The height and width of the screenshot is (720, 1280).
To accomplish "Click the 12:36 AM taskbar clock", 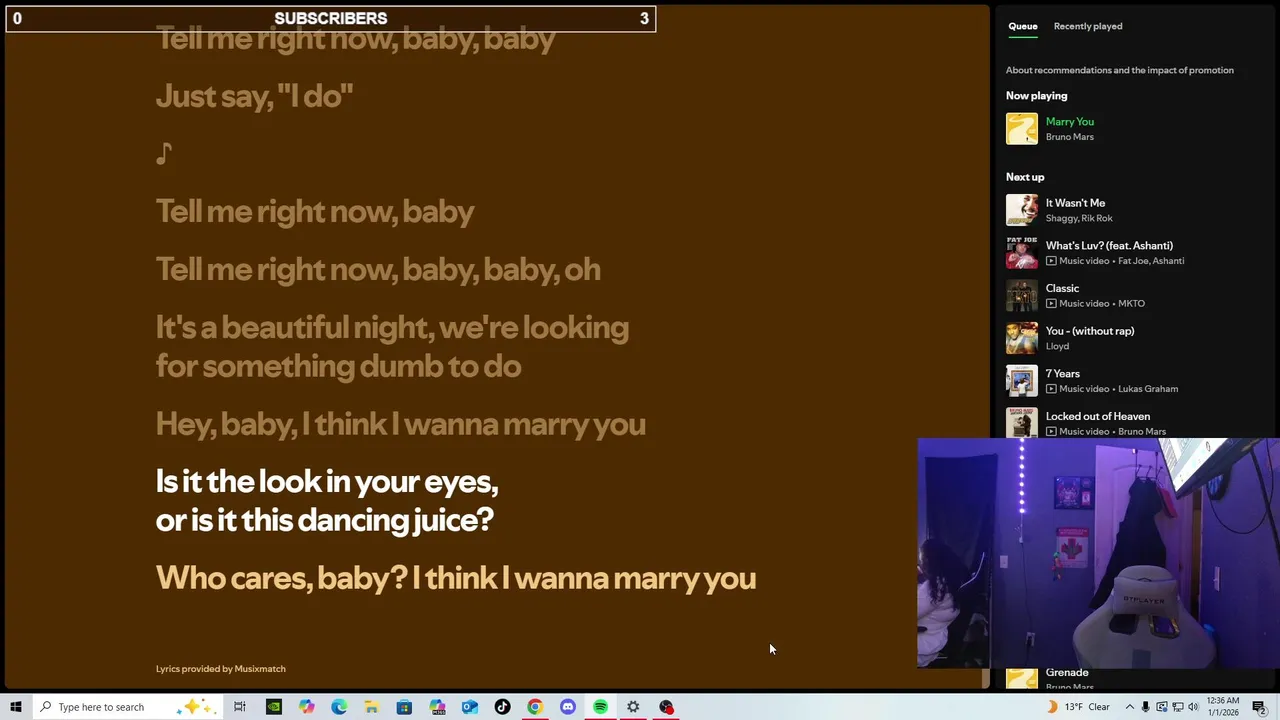I will tap(1223, 707).
